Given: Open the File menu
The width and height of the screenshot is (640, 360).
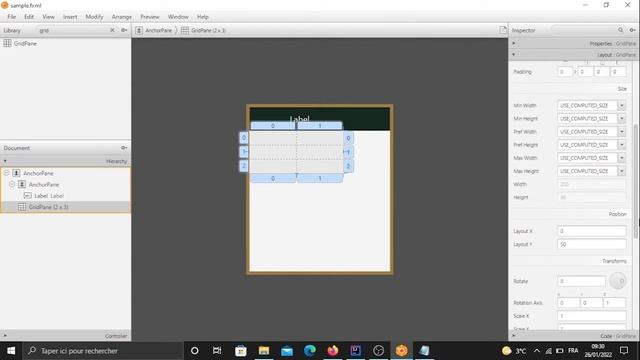Looking at the screenshot, I should pos(11,17).
